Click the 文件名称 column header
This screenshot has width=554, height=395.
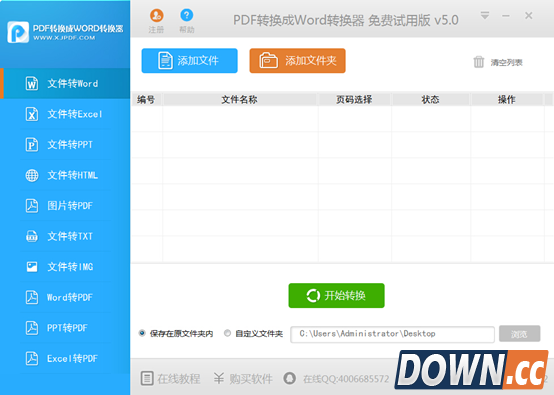240,100
